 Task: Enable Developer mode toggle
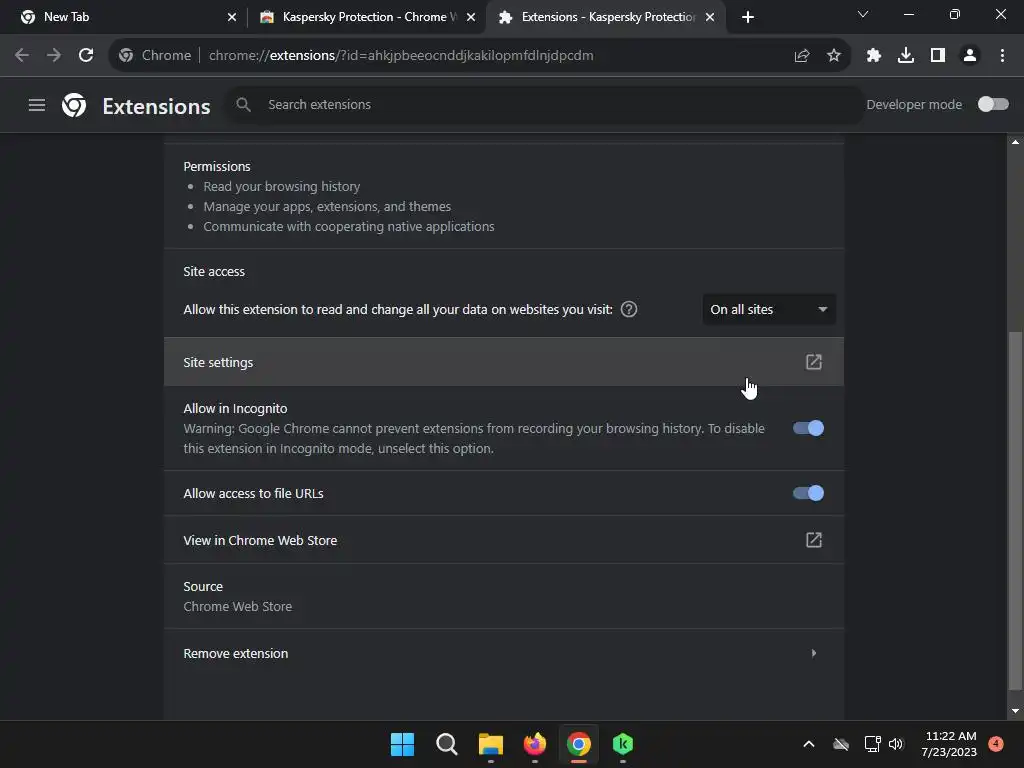click(993, 104)
